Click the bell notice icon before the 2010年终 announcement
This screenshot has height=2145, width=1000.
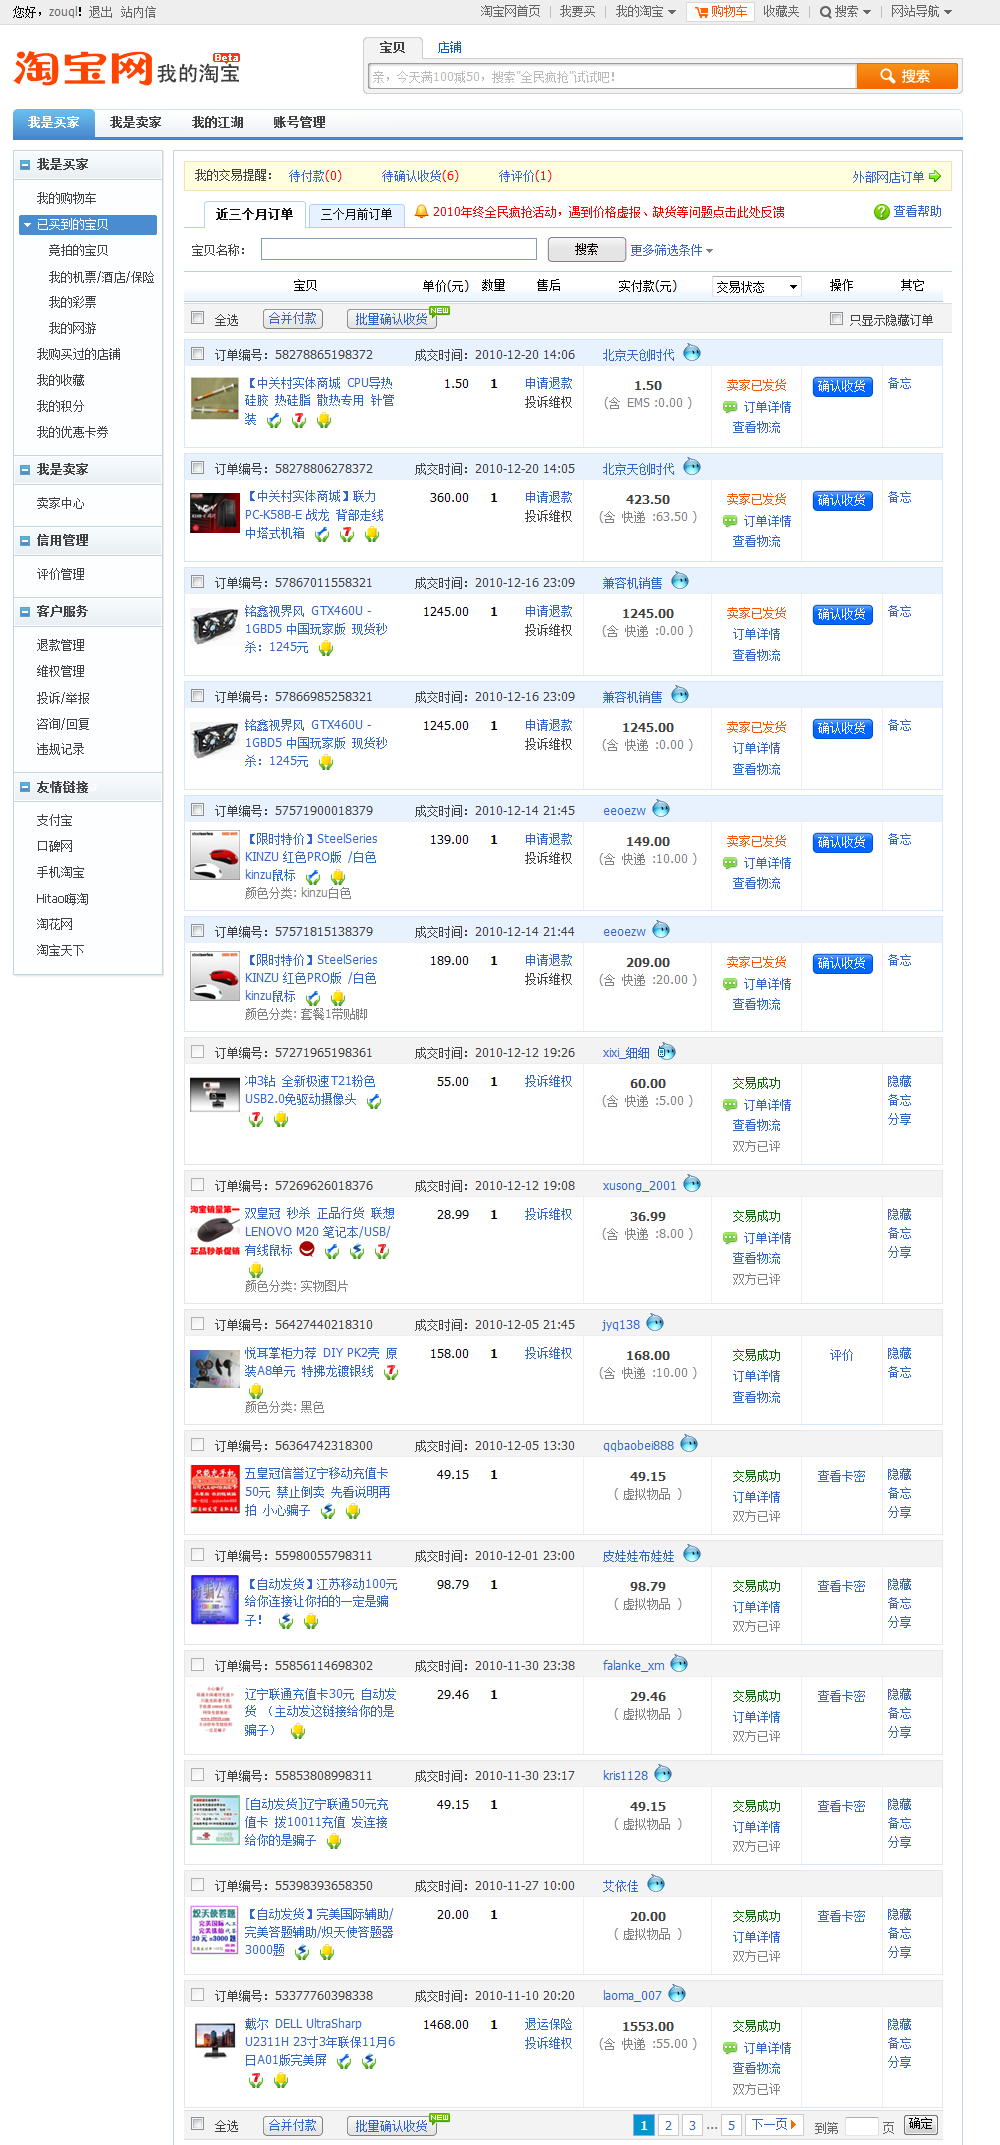[x=421, y=212]
